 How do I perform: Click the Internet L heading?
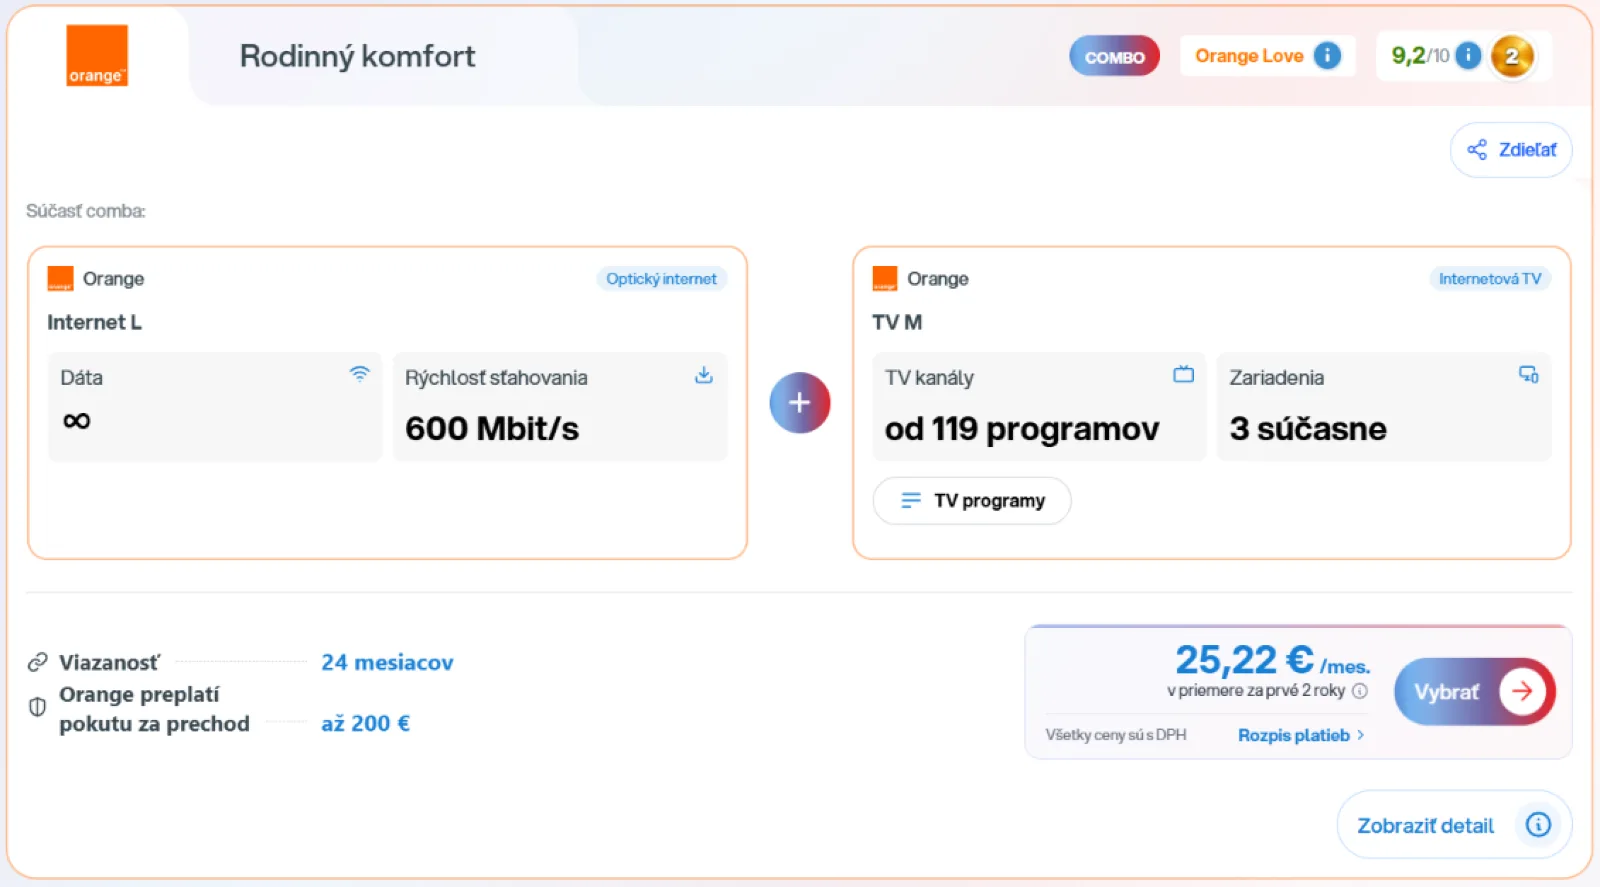94,322
